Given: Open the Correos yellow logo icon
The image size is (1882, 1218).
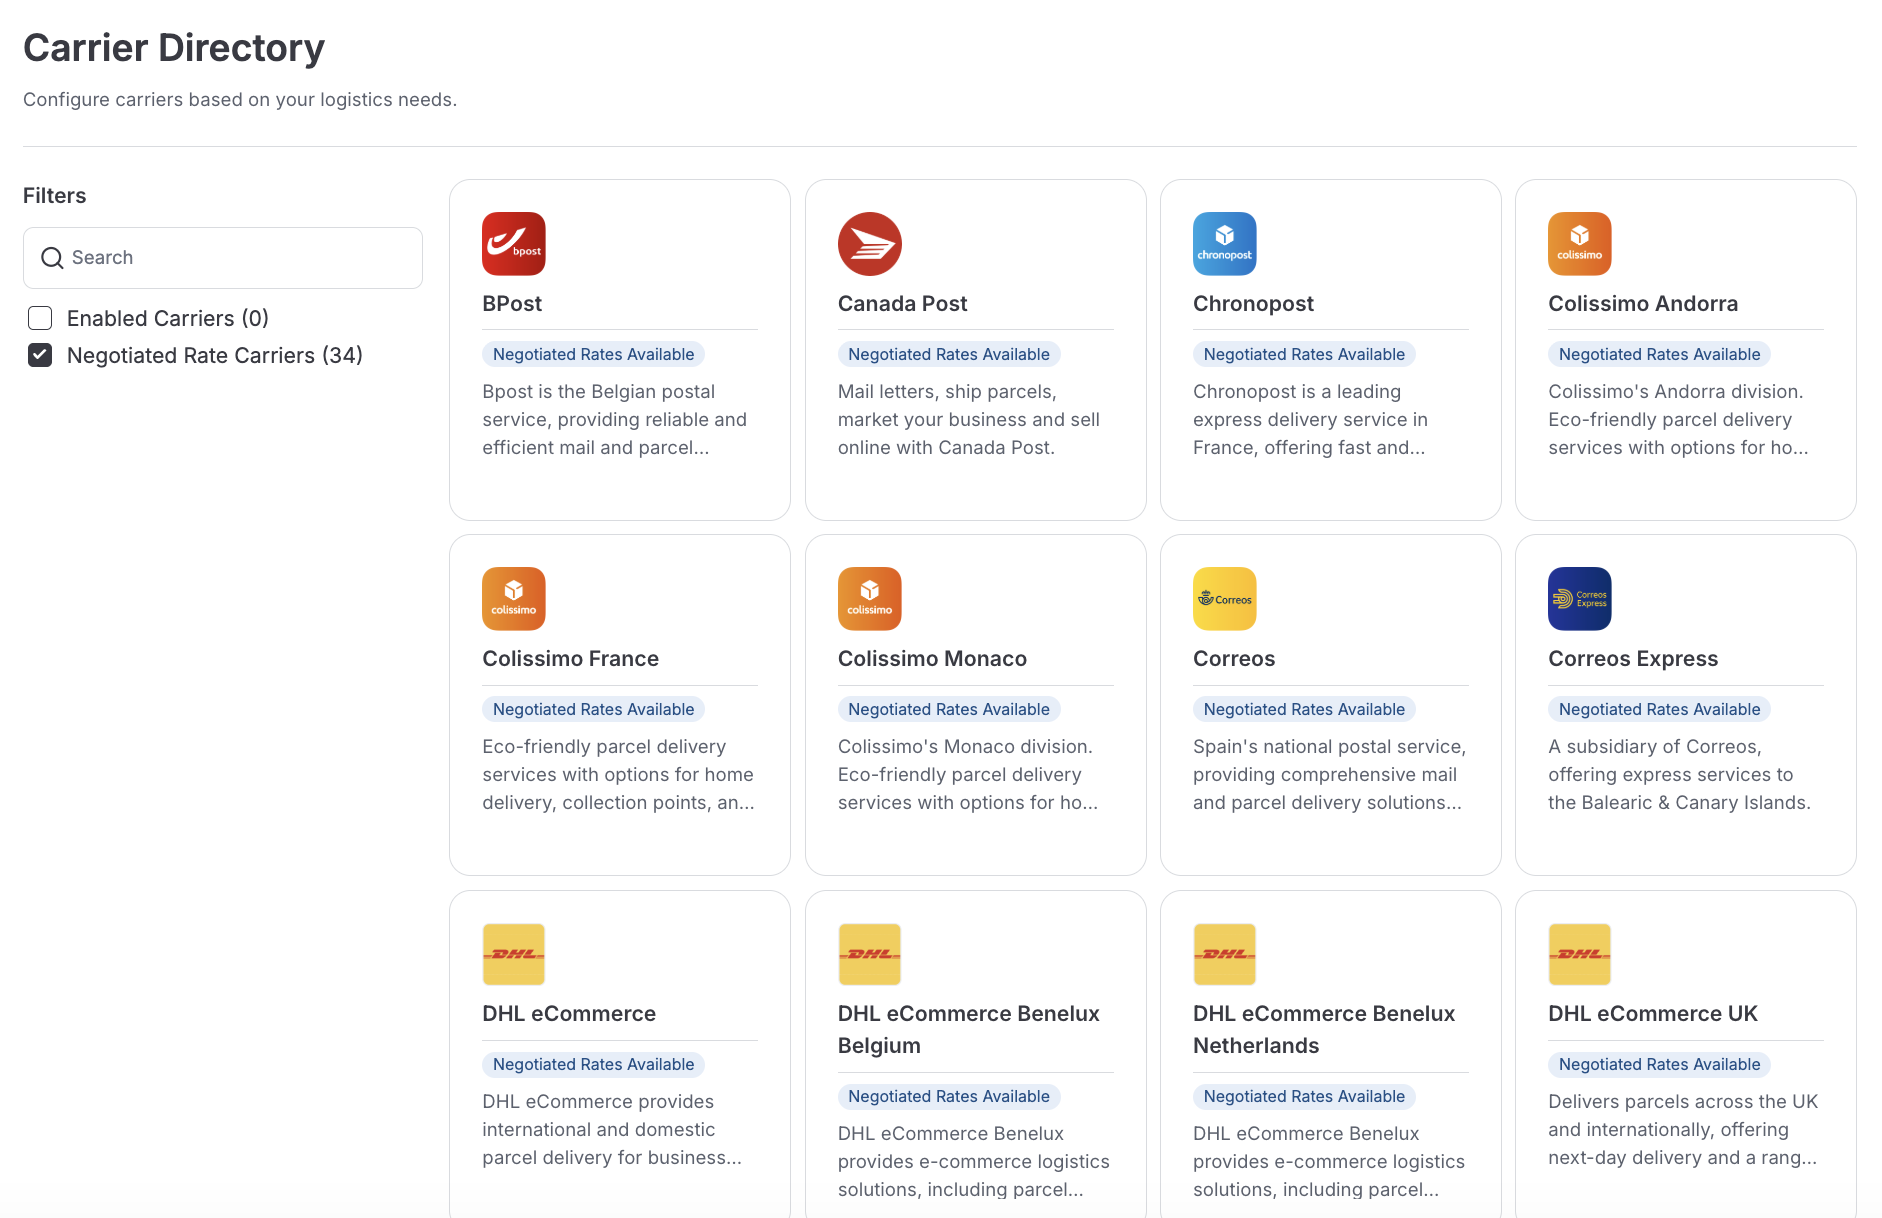Looking at the screenshot, I should coord(1224,599).
